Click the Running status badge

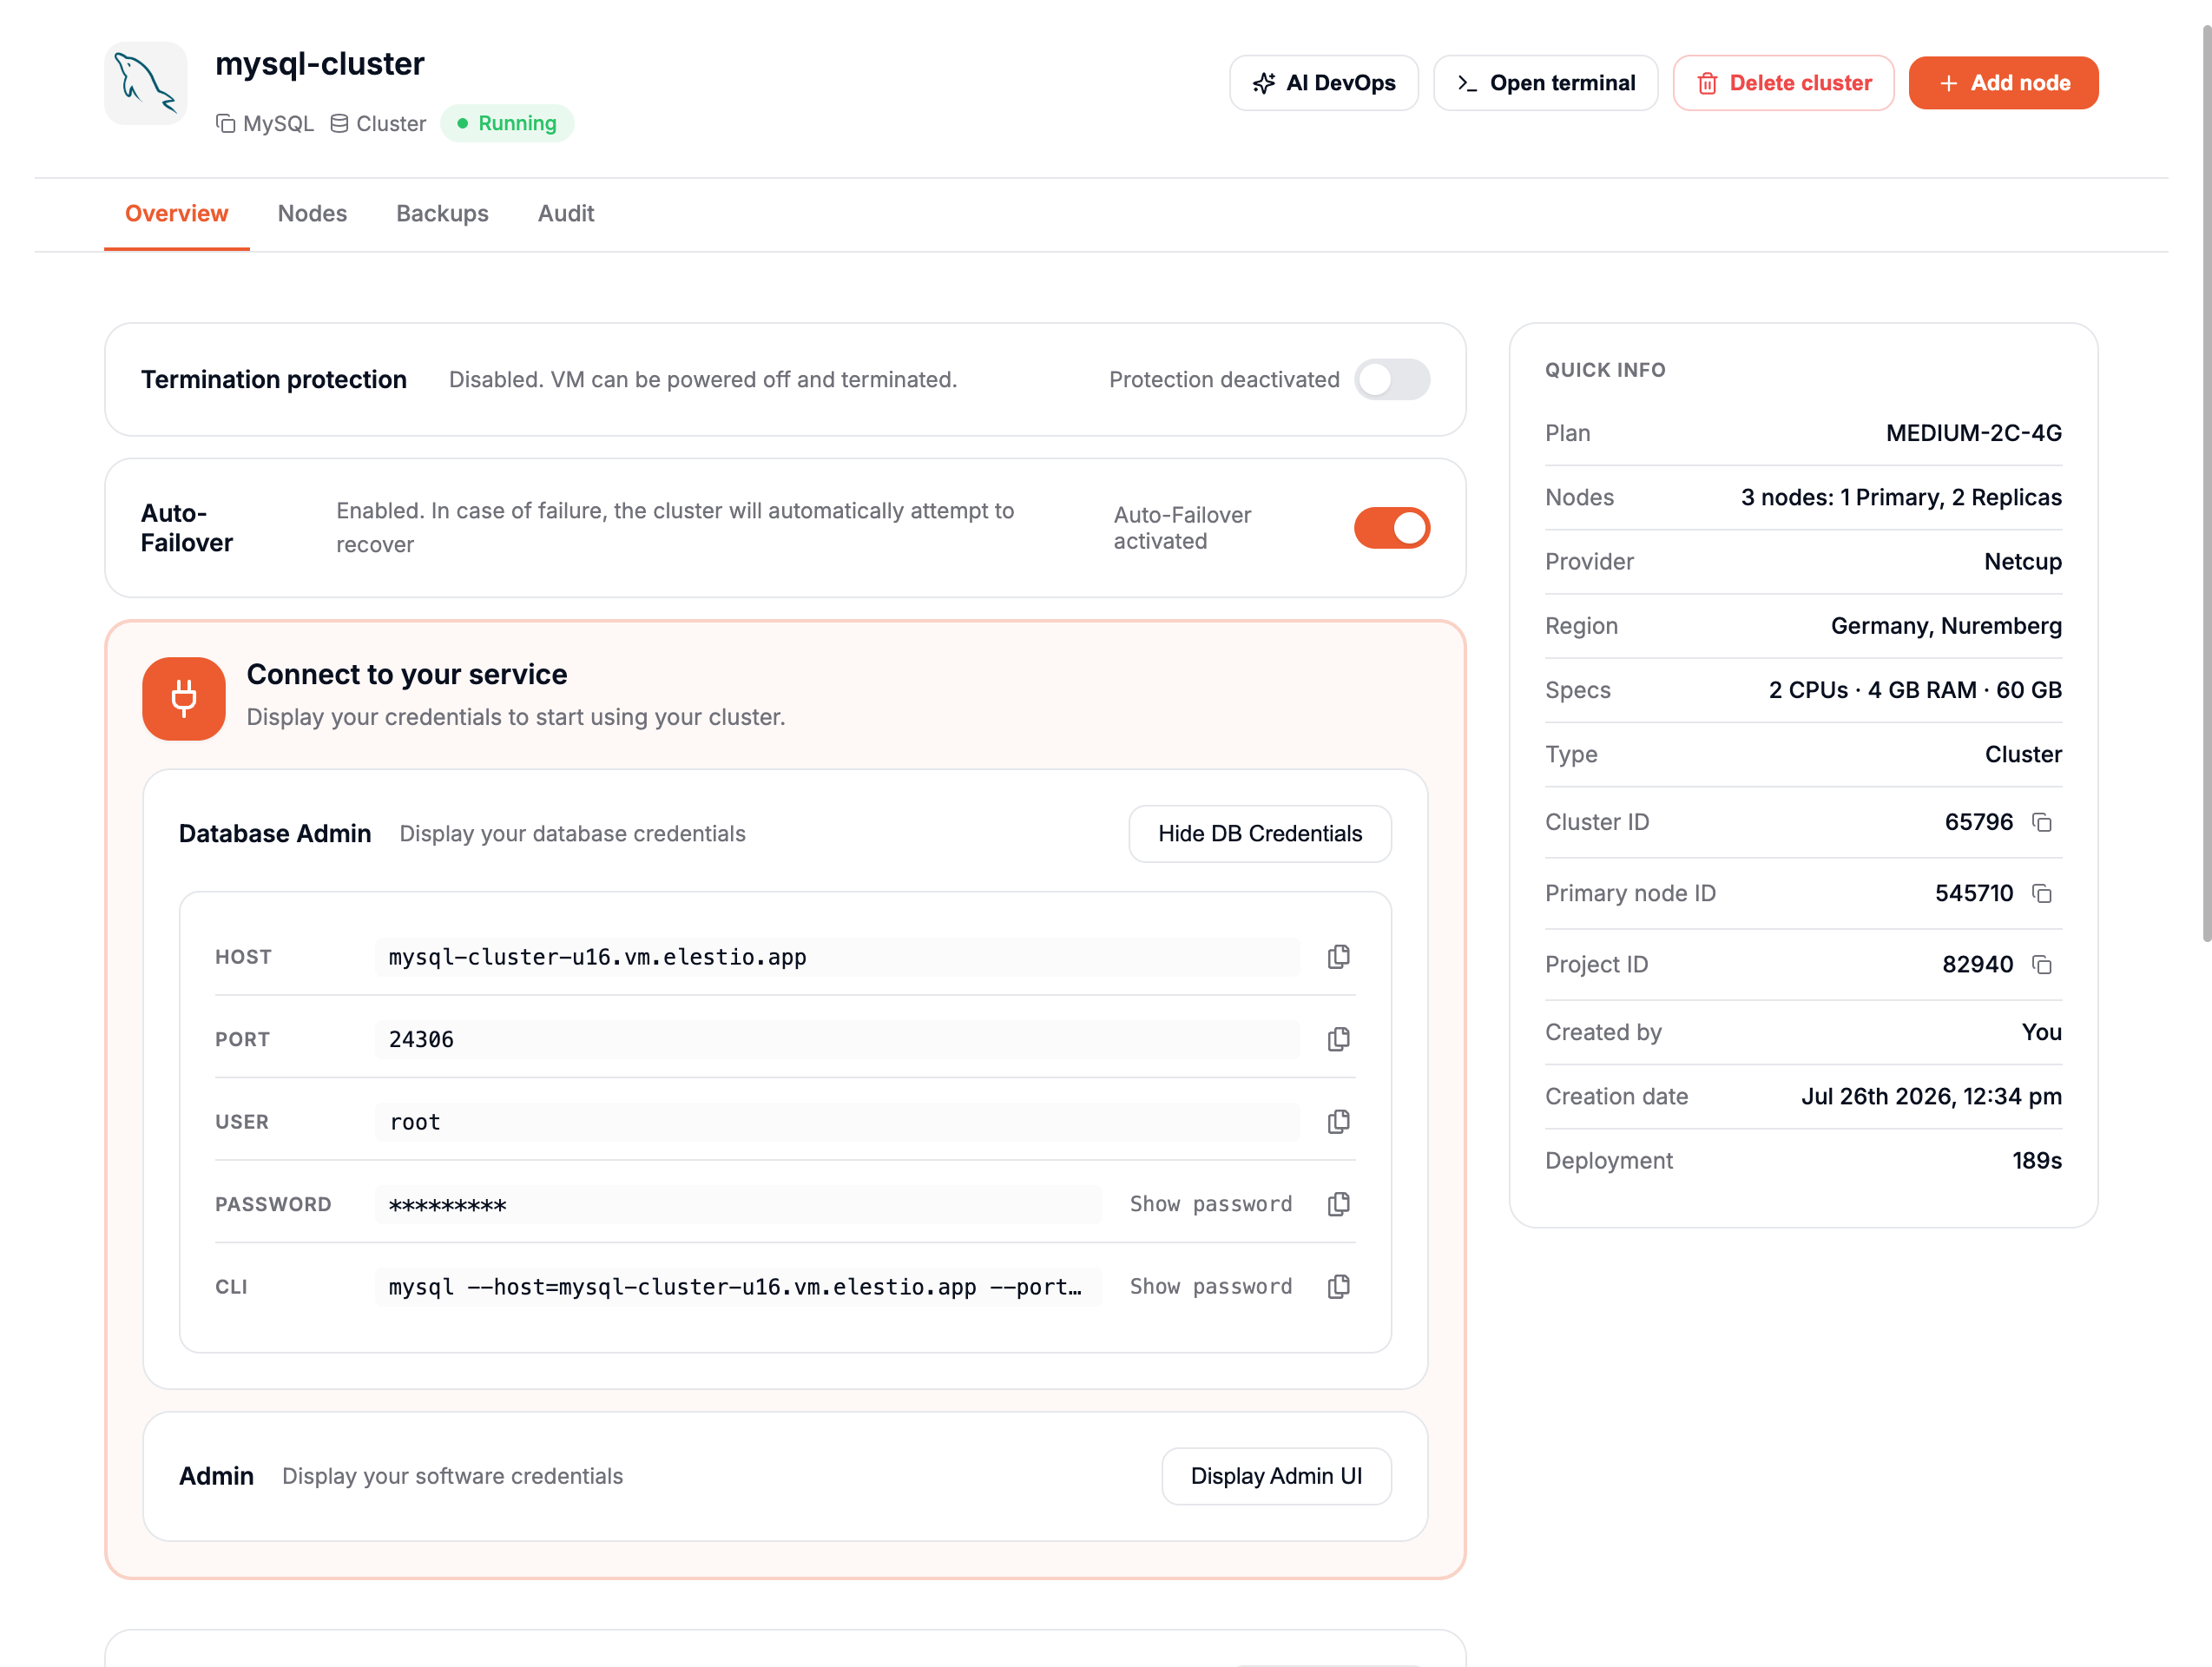pos(507,123)
